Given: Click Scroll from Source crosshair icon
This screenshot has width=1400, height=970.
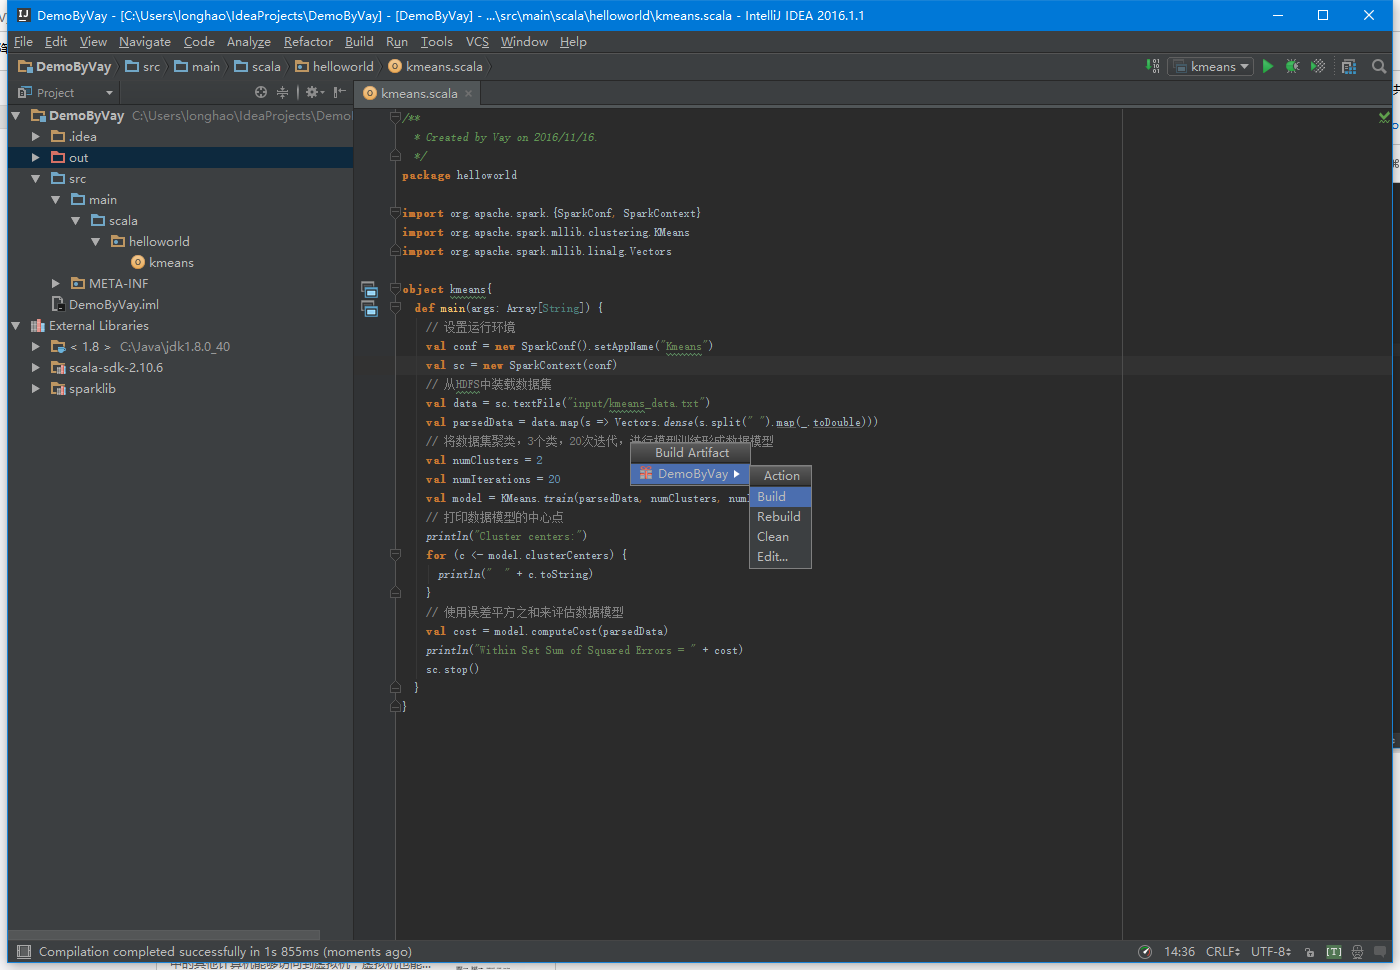Looking at the screenshot, I should tap(261, 92).
